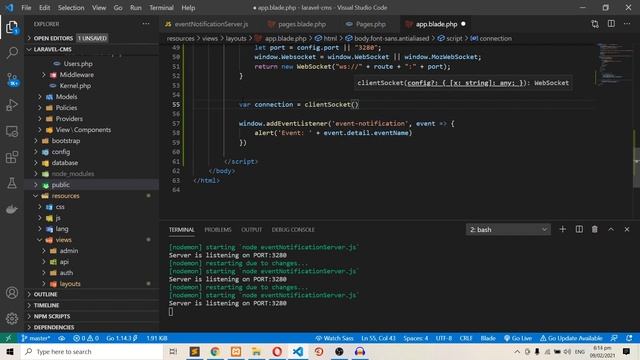
Task: Expand the Models folder
Action: 92,97
